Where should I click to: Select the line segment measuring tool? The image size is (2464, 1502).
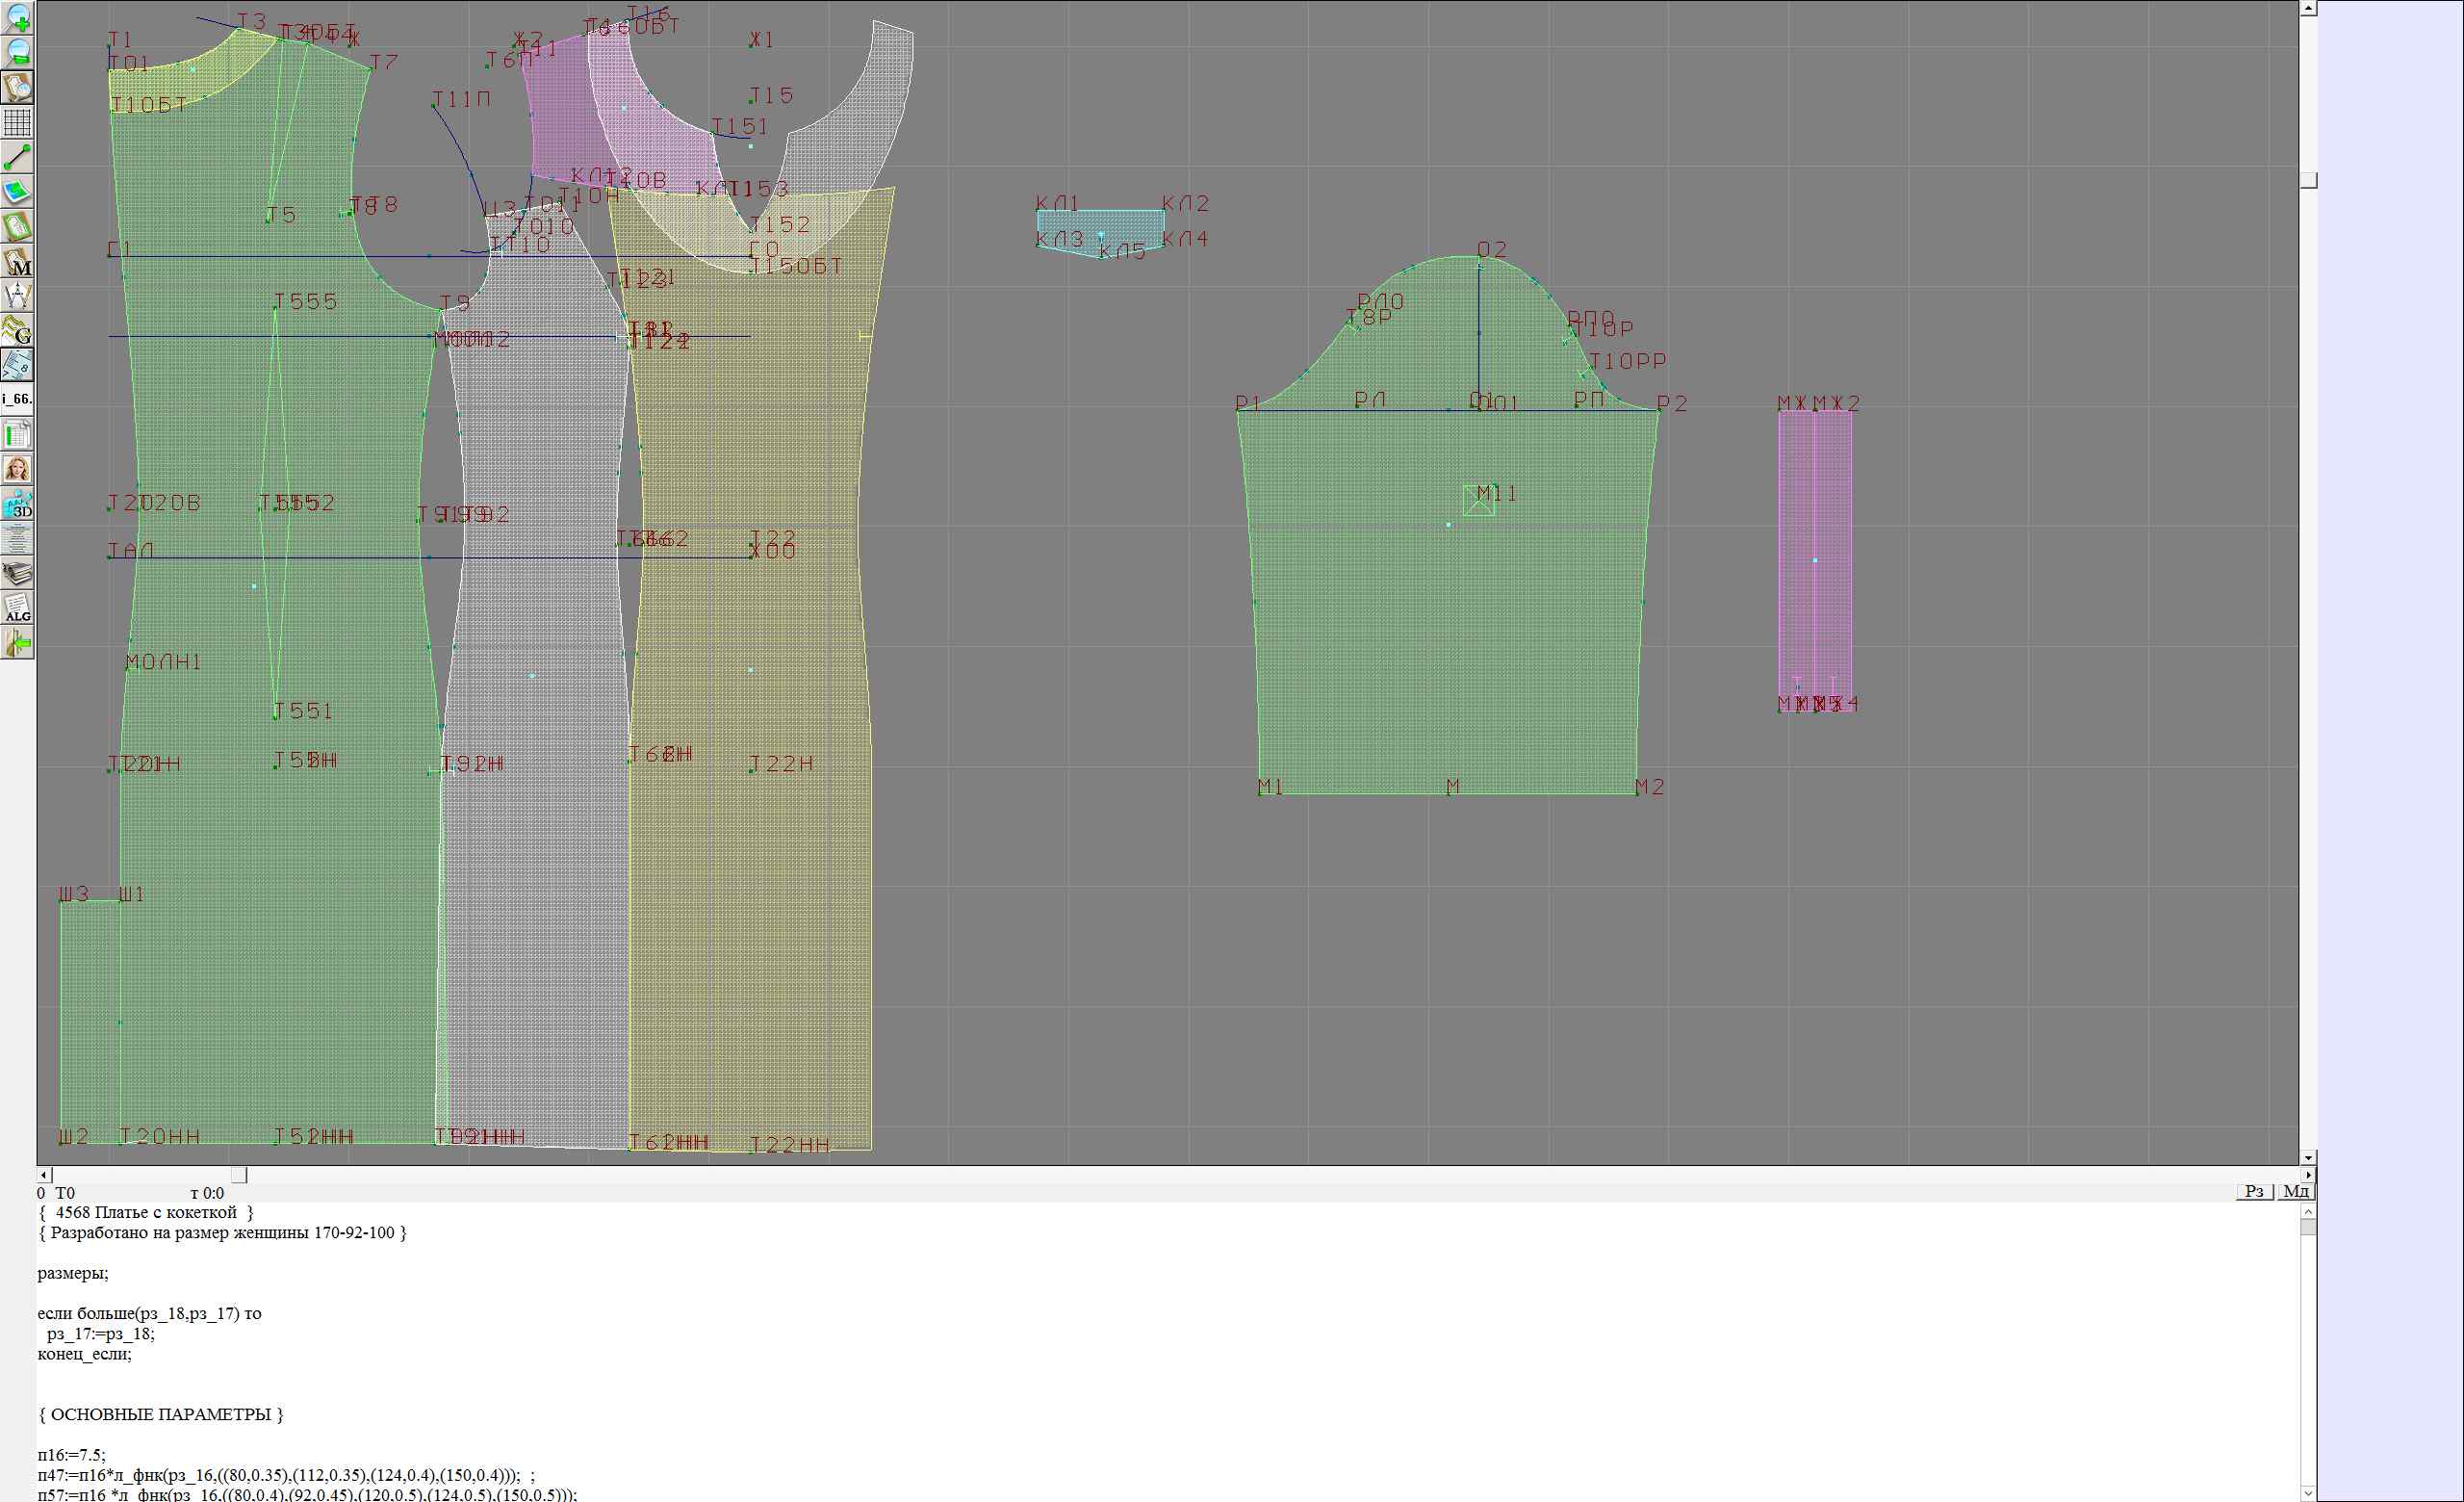(17, 157)
